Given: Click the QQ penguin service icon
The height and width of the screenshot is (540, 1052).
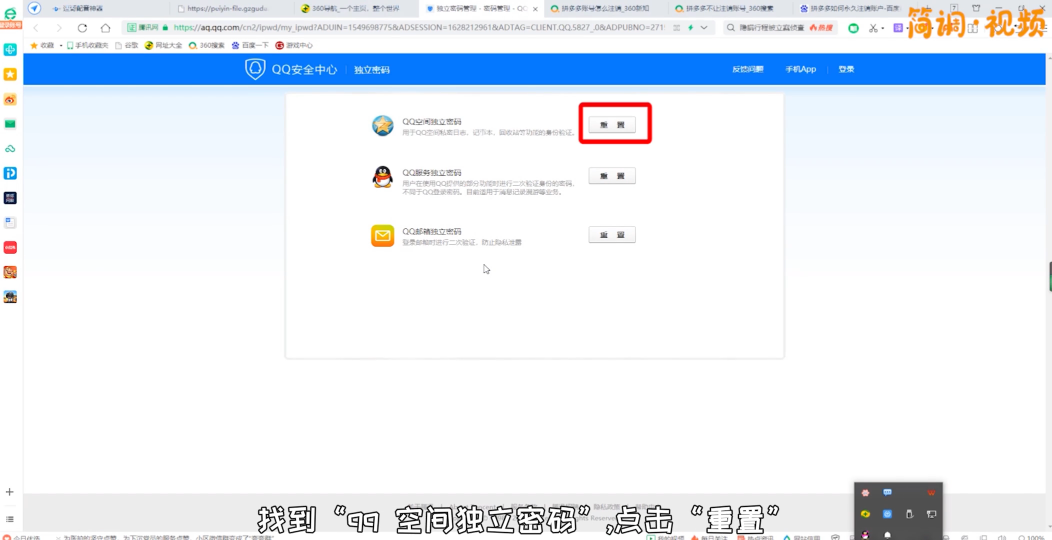Looking at the screenshot, I should click(383, 177).
